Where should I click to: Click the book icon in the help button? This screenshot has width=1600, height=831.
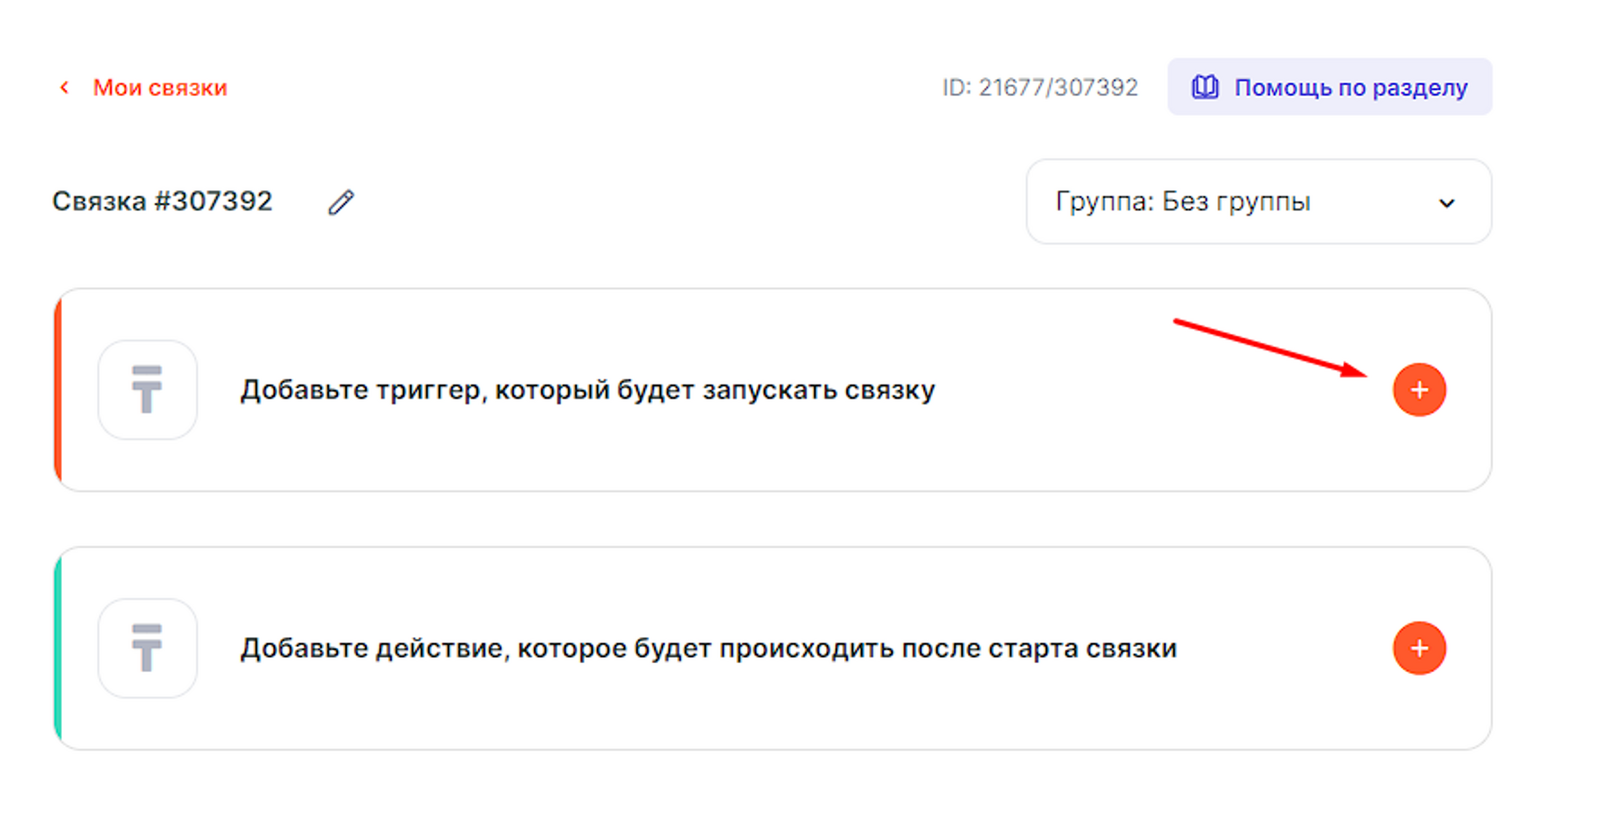coord(1205,87)
